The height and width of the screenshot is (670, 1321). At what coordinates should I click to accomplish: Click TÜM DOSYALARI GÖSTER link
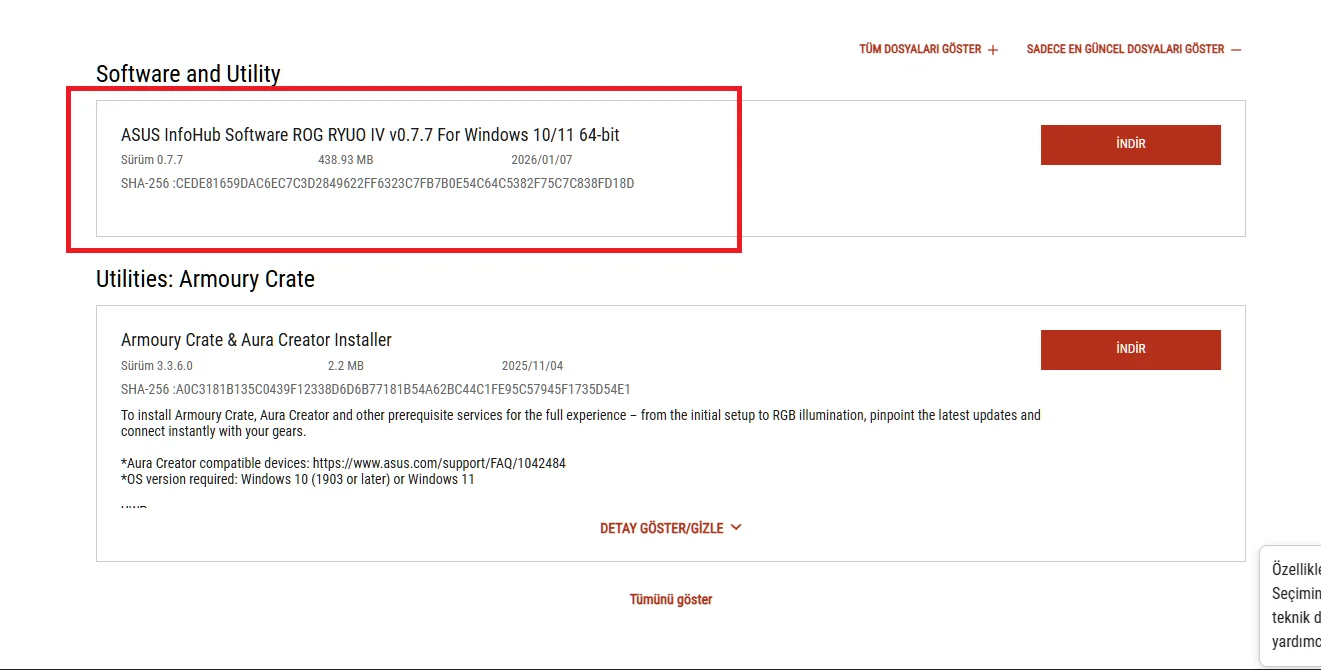[x=928, y=49]
